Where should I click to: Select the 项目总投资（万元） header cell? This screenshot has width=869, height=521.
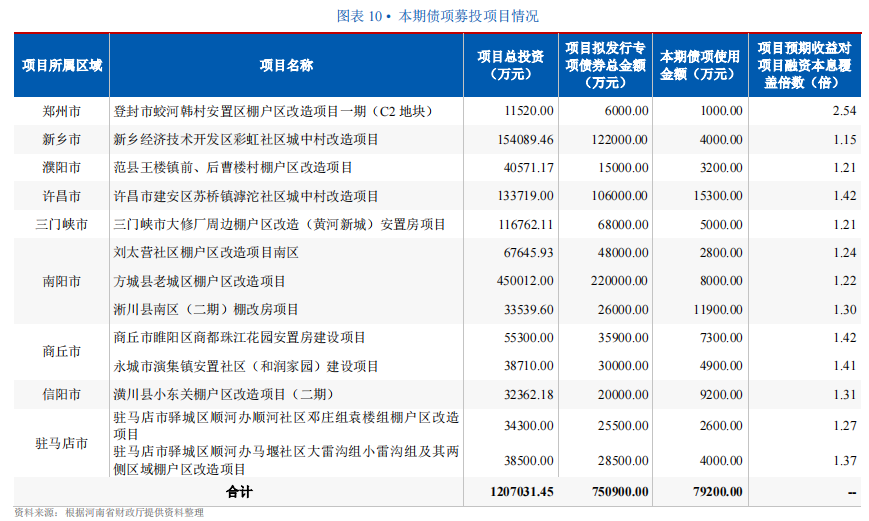point(510,65)
